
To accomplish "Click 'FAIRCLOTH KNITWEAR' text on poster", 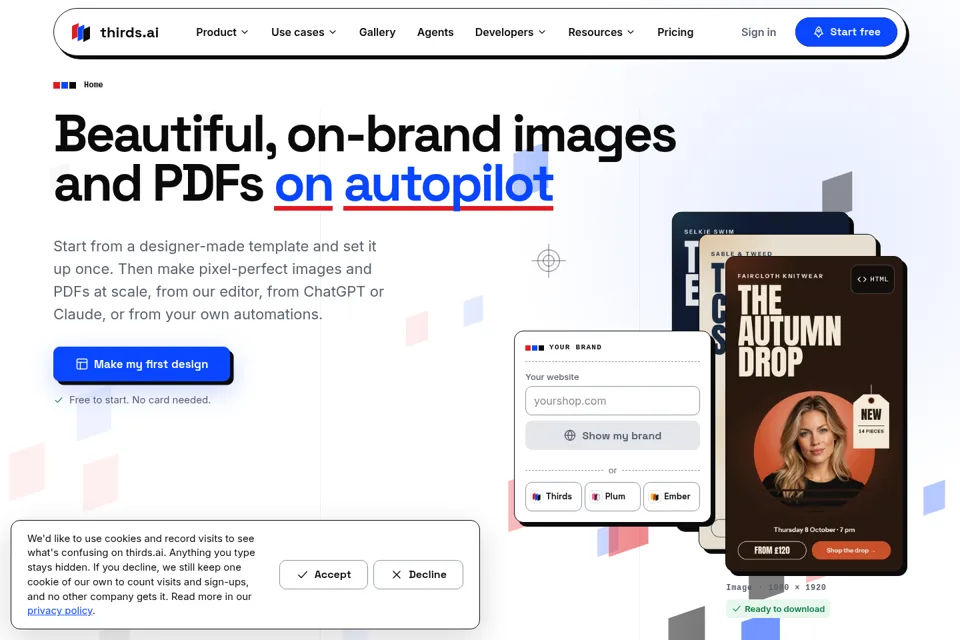I will [x=780, y=276].
